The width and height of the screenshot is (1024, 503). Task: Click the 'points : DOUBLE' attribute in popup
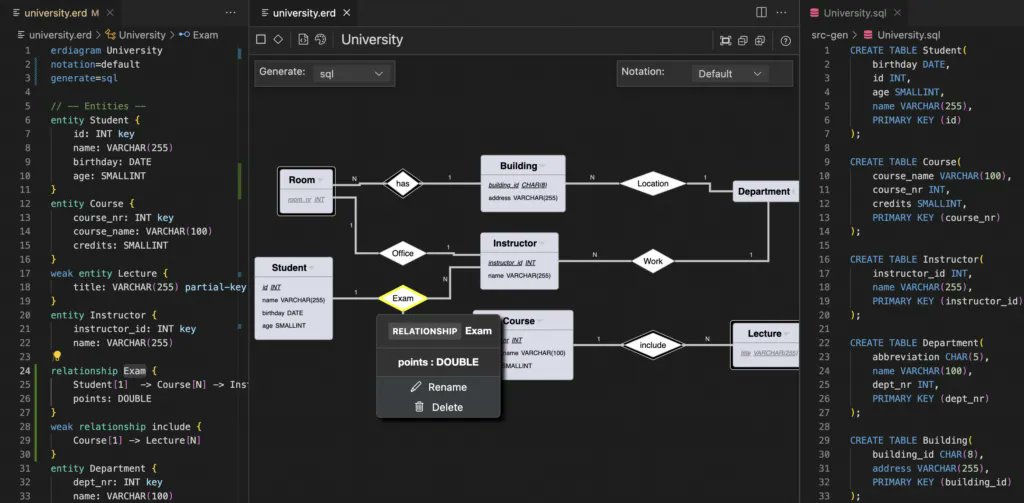pyautogui.click(x=438, y=362)
